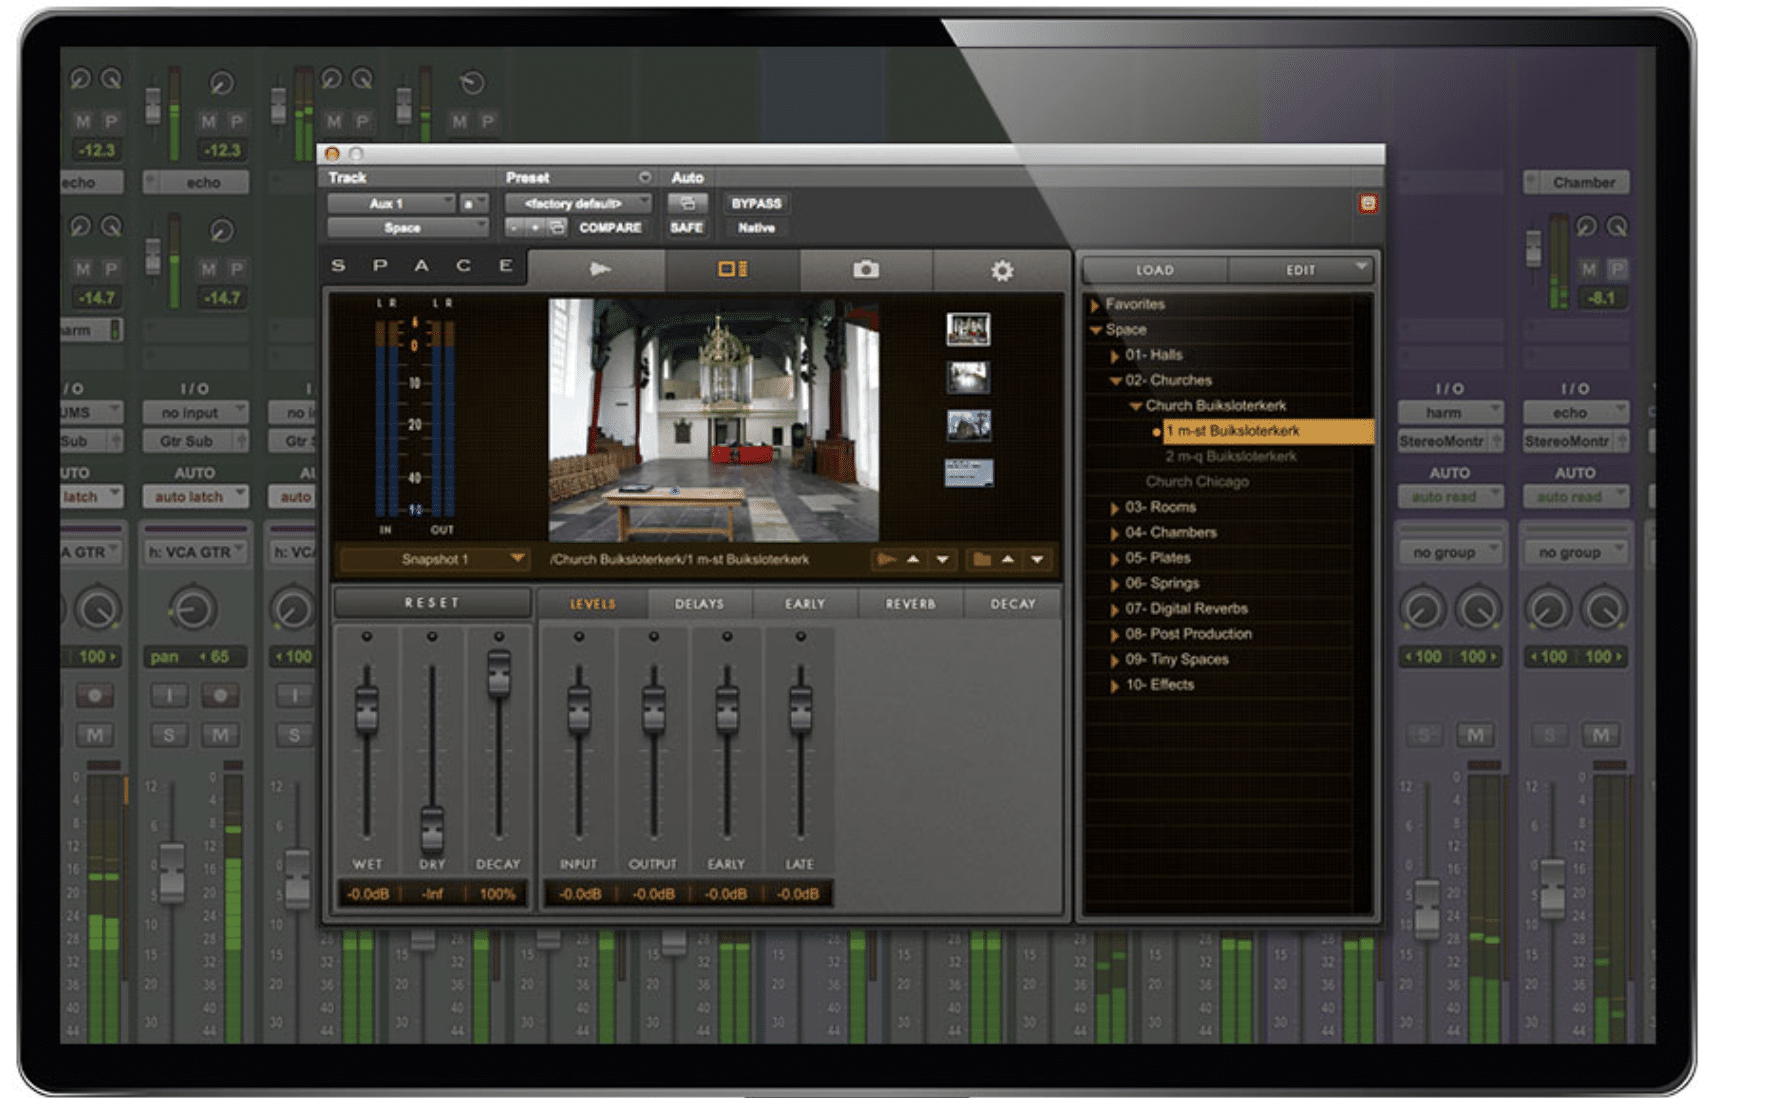Expand the 03- Rooms folder

point(1115,507)
